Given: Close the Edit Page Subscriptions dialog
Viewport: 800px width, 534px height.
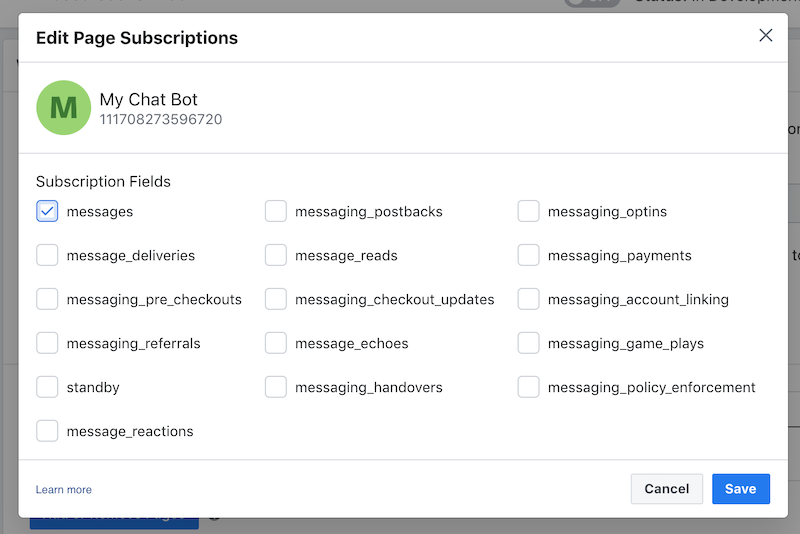Looking at the screenshot, I should (x=766, y=36).
